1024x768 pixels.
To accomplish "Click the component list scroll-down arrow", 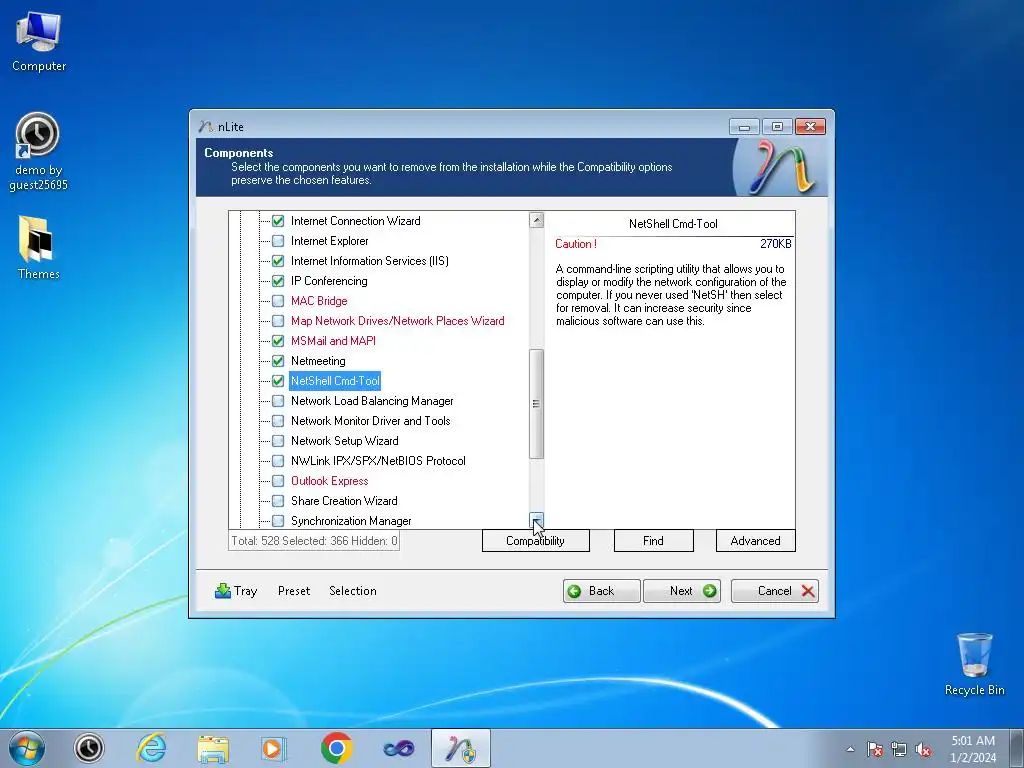I will [x=536, y=520].
